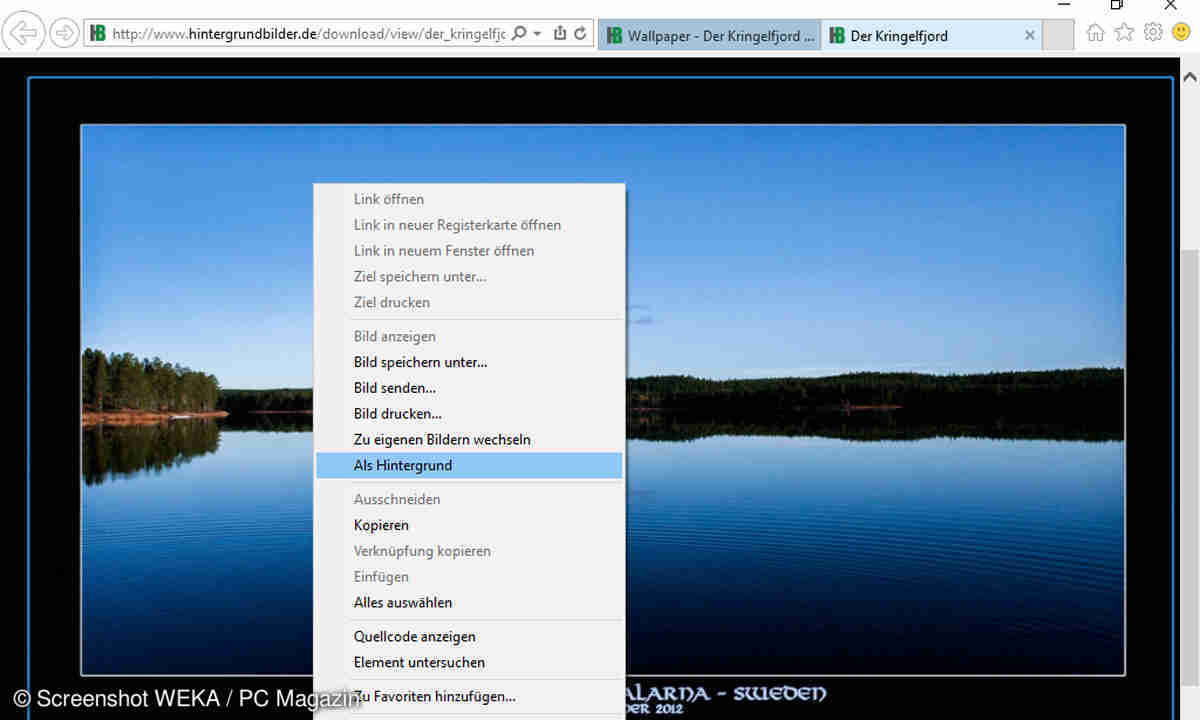
Task: Open the Home page icon
Action: click(1096, 33)
